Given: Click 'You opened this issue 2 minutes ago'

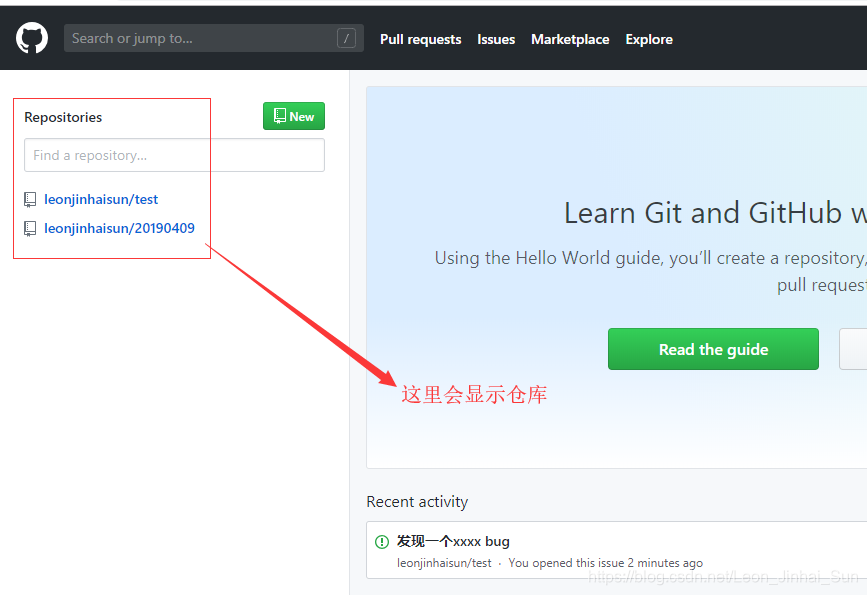Looking at the screenshot, I should coord(605,563).
